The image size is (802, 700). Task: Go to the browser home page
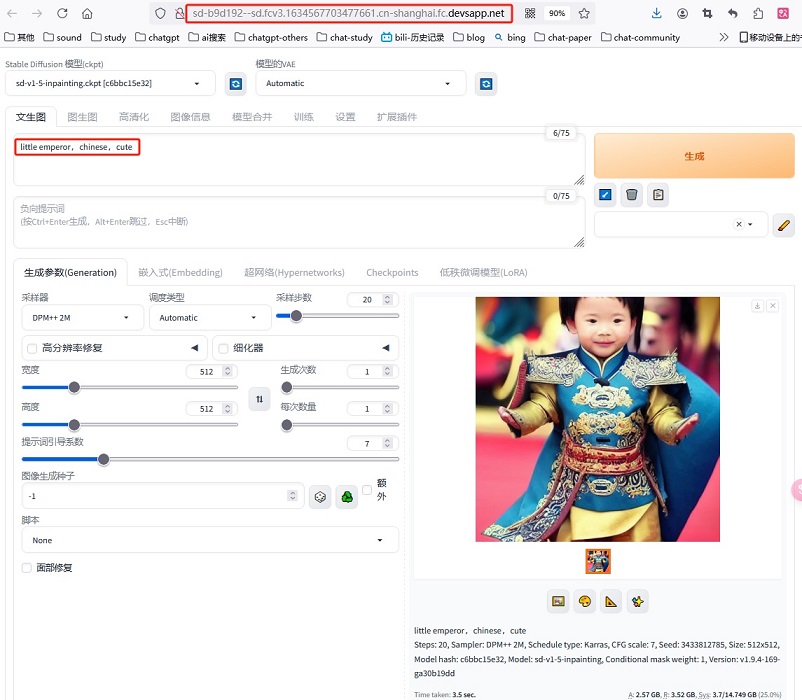pyautogui.click(x=87, y=13)
